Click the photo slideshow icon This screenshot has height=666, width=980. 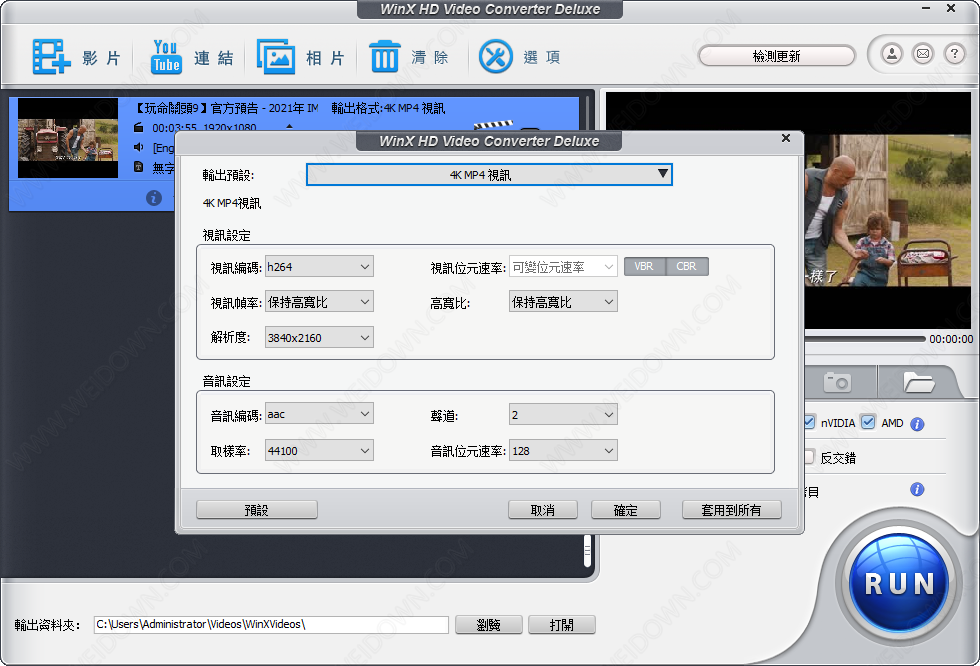tap(276, 57)
